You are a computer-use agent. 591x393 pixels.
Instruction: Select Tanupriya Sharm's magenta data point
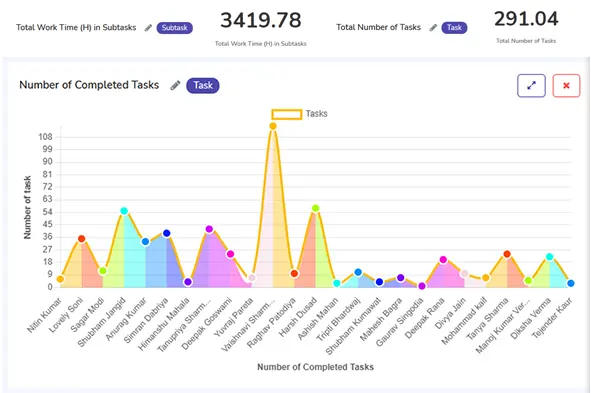pos(209,229)
